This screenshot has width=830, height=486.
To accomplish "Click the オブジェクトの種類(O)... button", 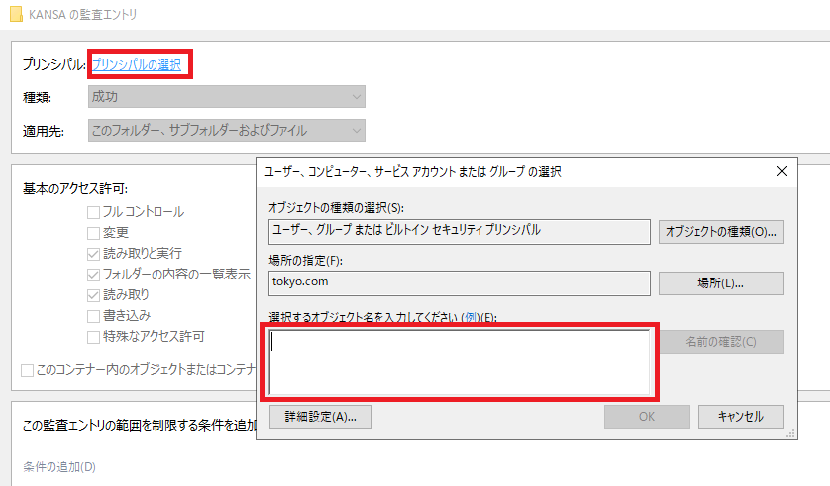I will coord(721,232).
